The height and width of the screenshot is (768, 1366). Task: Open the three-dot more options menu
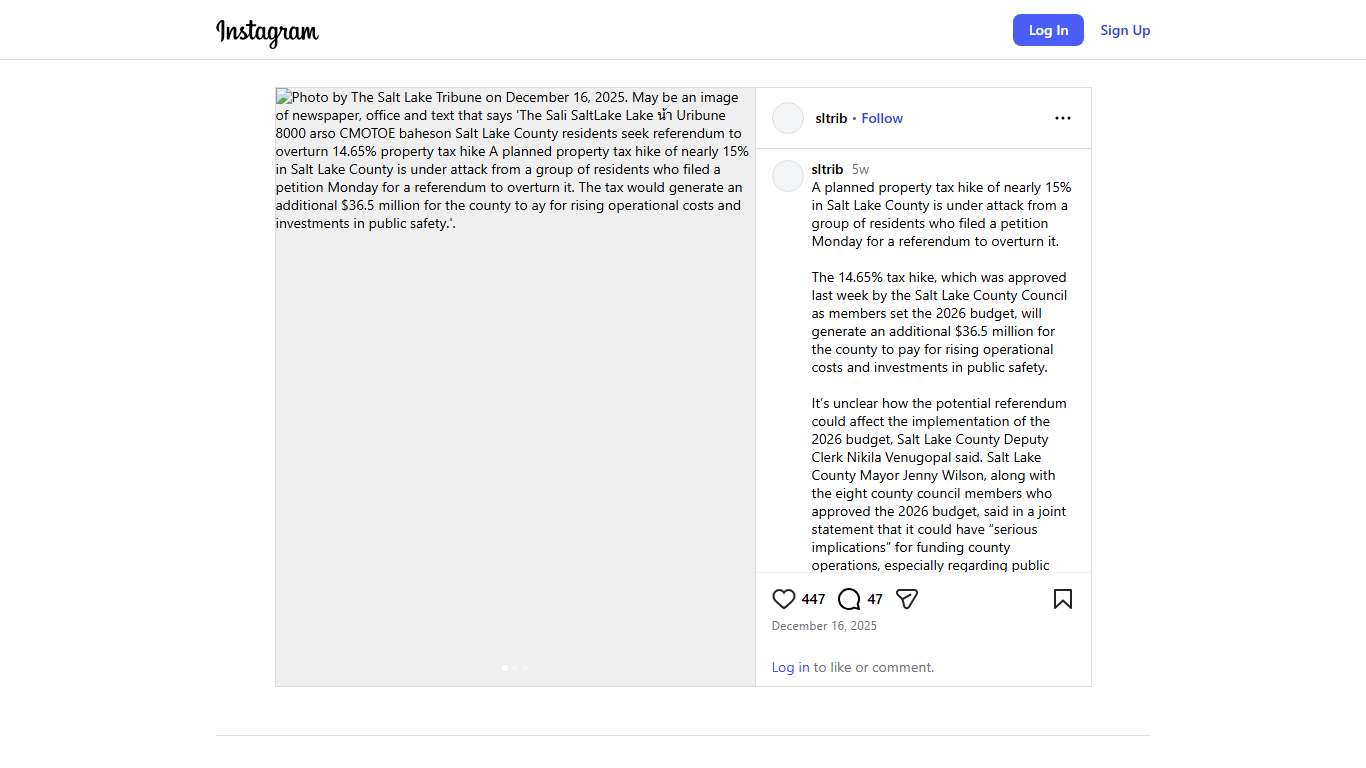click(x=1062, y=118)
